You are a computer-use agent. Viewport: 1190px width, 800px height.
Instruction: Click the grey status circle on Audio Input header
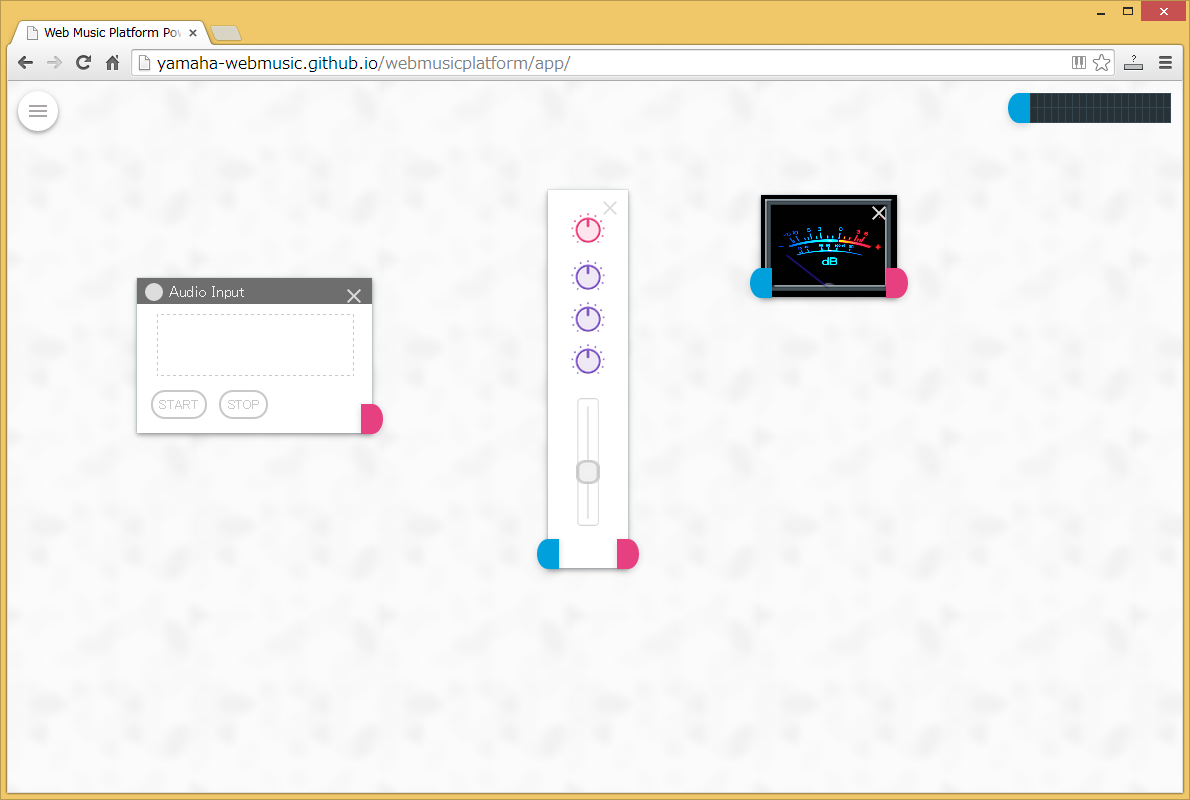[154, 291]
